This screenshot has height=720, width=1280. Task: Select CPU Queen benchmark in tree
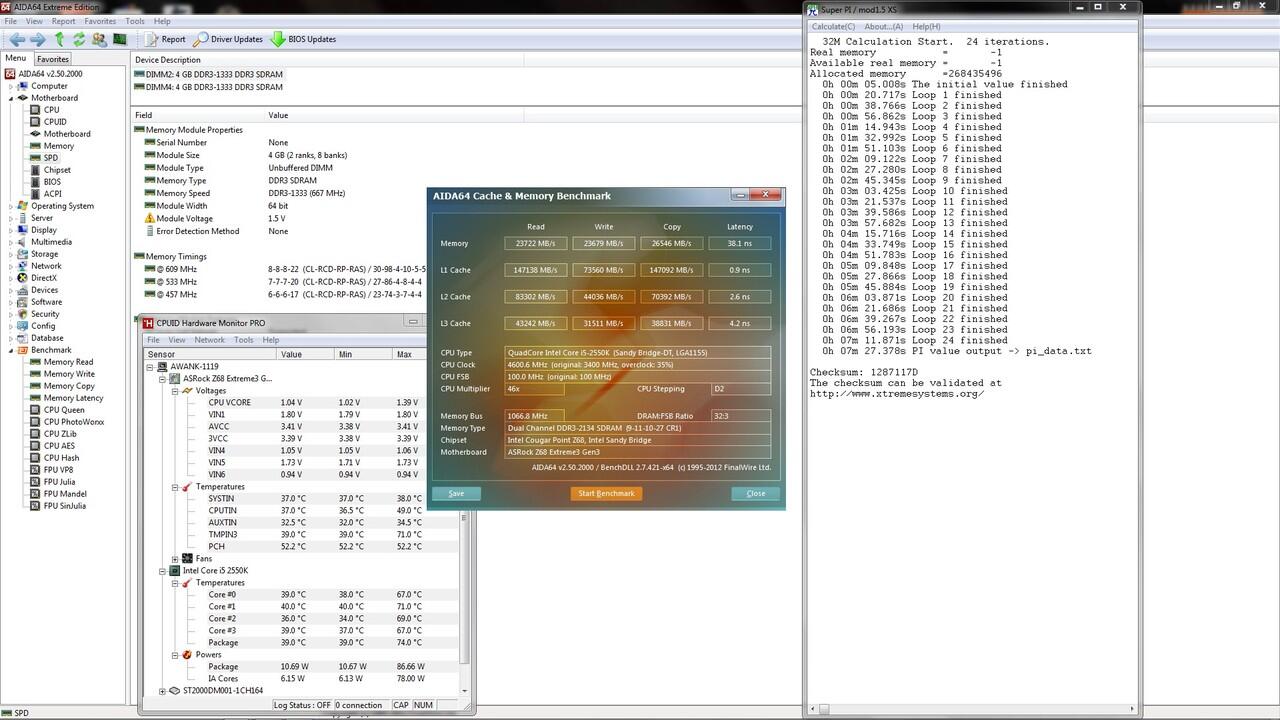[57, 410]
